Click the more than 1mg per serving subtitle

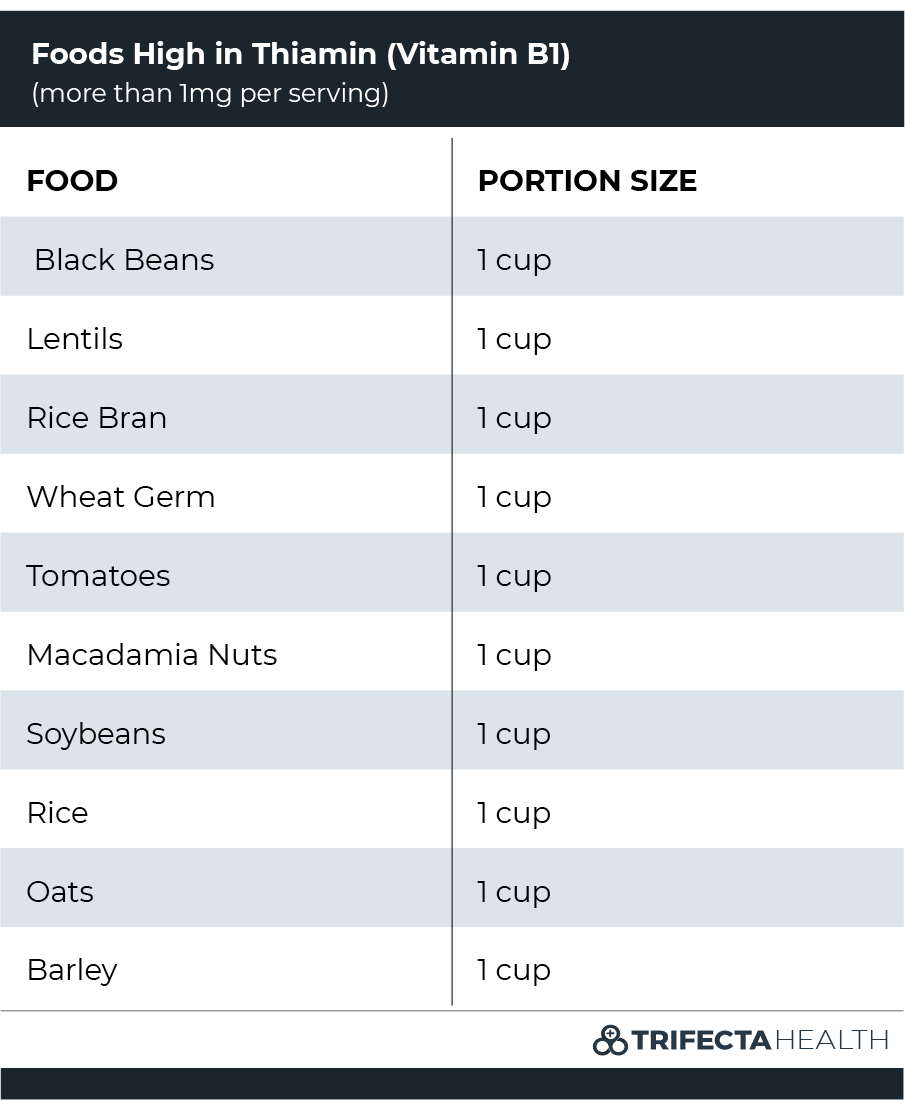coord(210,93)
